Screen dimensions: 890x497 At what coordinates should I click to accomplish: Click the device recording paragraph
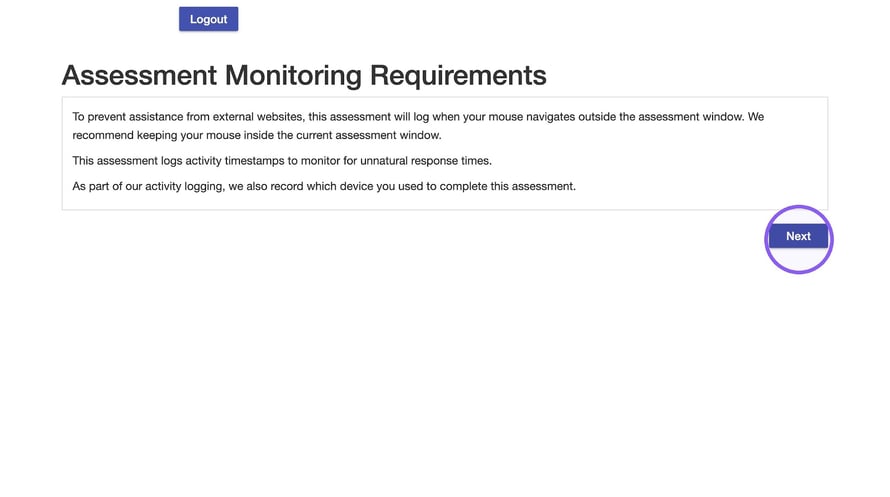pos(324,186)
